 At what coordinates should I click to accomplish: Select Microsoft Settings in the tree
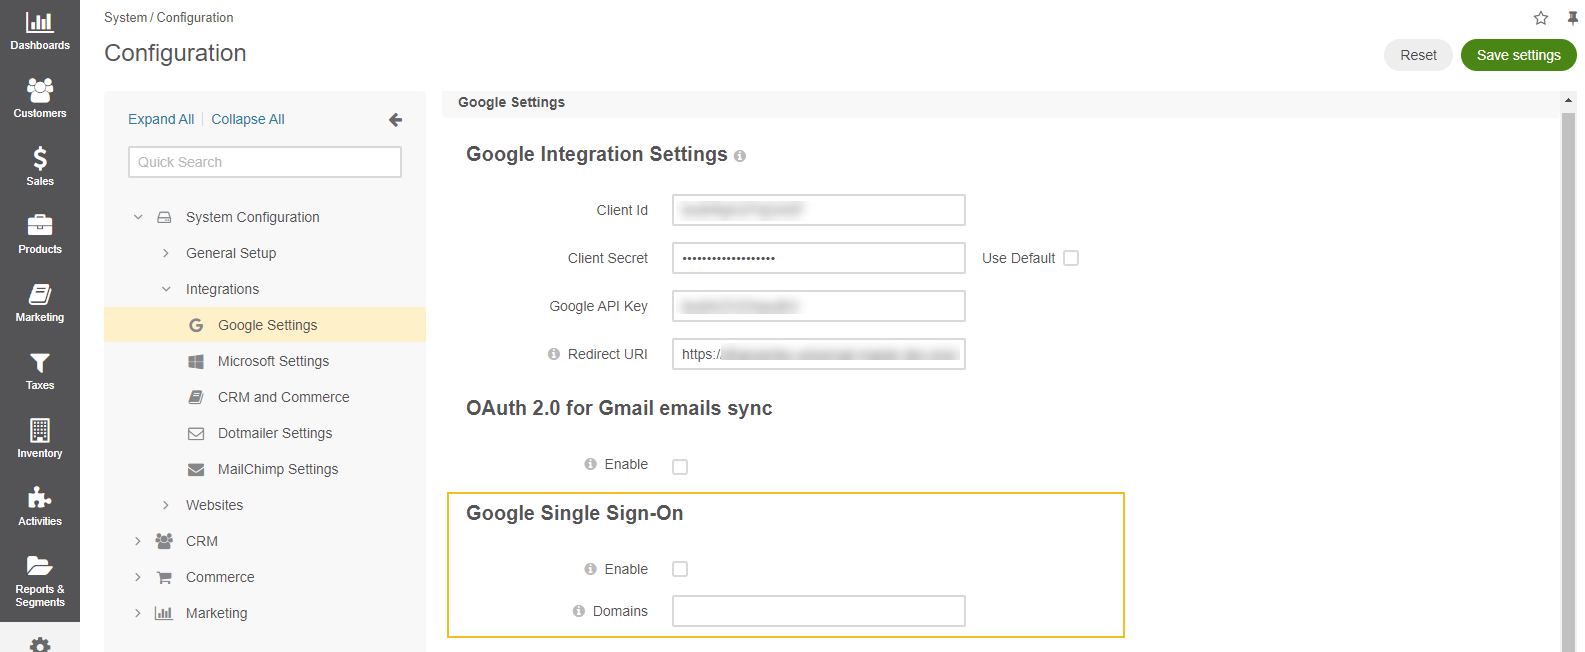[x=273, y=361]
